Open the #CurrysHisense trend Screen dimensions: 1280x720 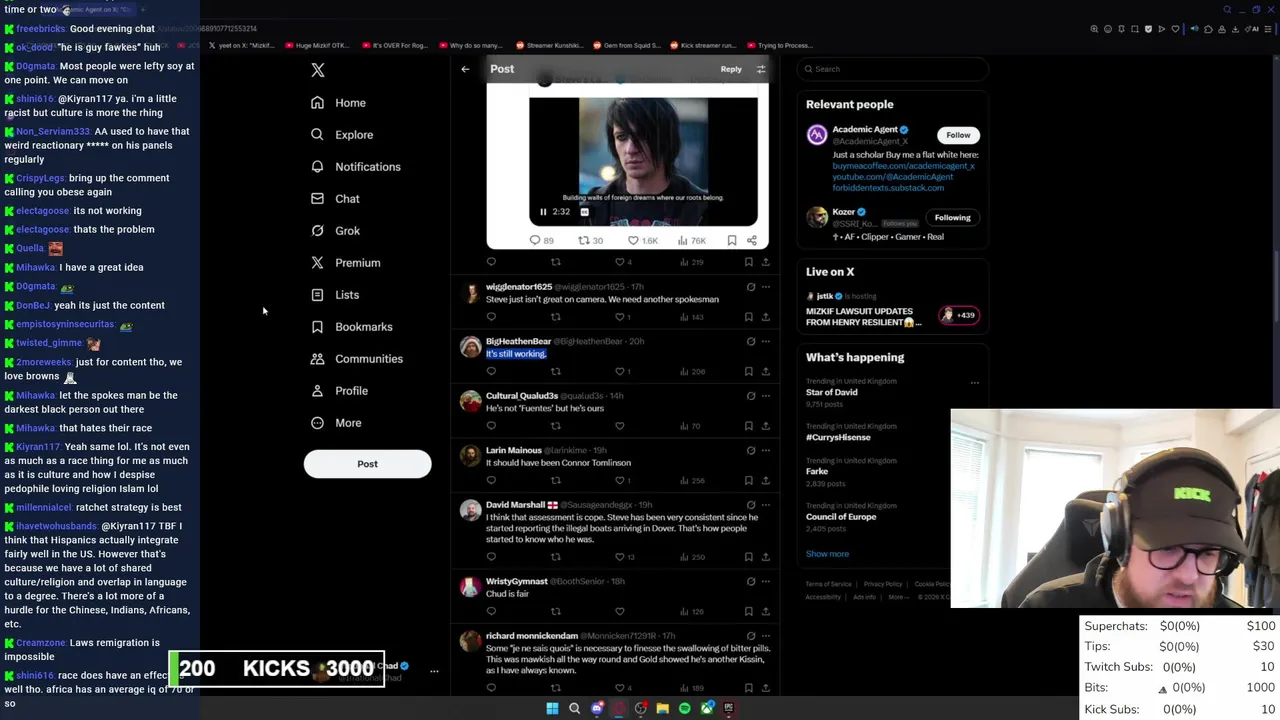pyautogui.click(x=838, y=437)
